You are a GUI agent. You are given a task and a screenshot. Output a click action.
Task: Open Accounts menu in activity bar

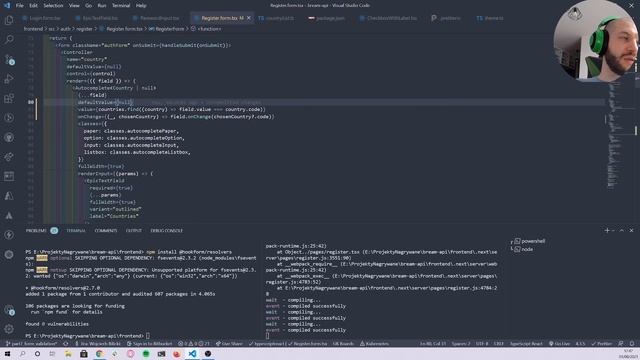[9, 310]
